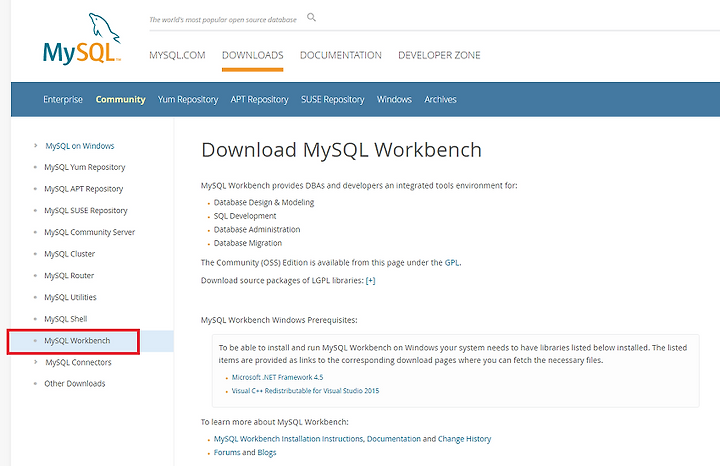This screenshot has width=720, height=466.
Task: Open APT Repository in the blue bar
Action: [259, 99]
